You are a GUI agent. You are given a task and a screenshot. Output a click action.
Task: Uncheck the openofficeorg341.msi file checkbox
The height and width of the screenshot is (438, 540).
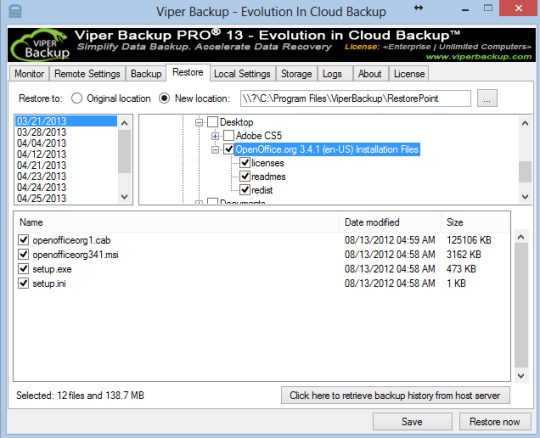pos(23,254)
